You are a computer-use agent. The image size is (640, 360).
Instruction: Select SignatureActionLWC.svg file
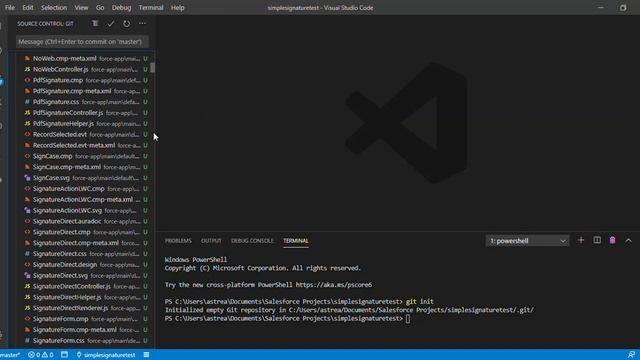[x=82, y=211]
